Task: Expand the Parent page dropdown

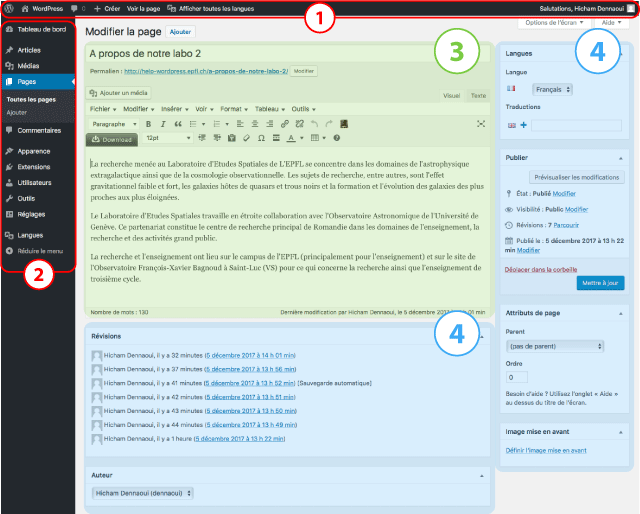Action: pos(555,347)
